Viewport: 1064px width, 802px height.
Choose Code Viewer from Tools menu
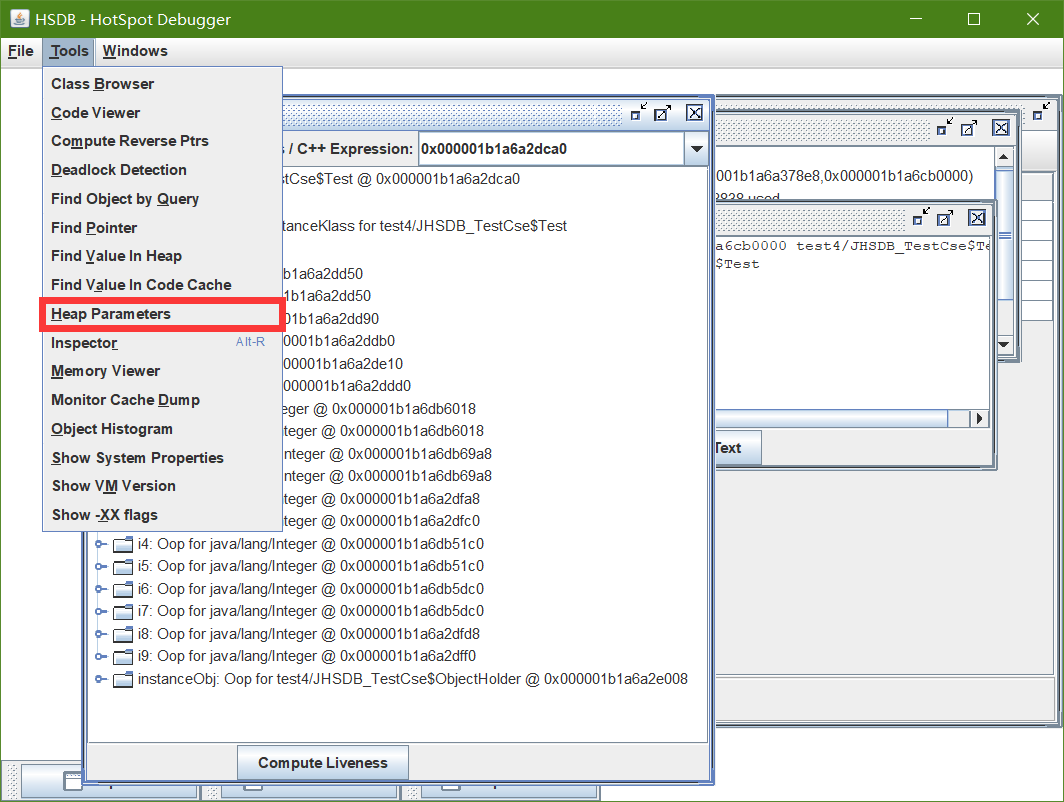coord(162,113)
